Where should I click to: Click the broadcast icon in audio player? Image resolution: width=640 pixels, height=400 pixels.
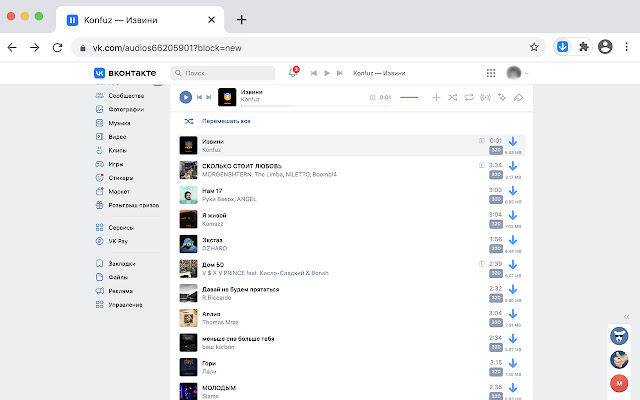[485, 97]
